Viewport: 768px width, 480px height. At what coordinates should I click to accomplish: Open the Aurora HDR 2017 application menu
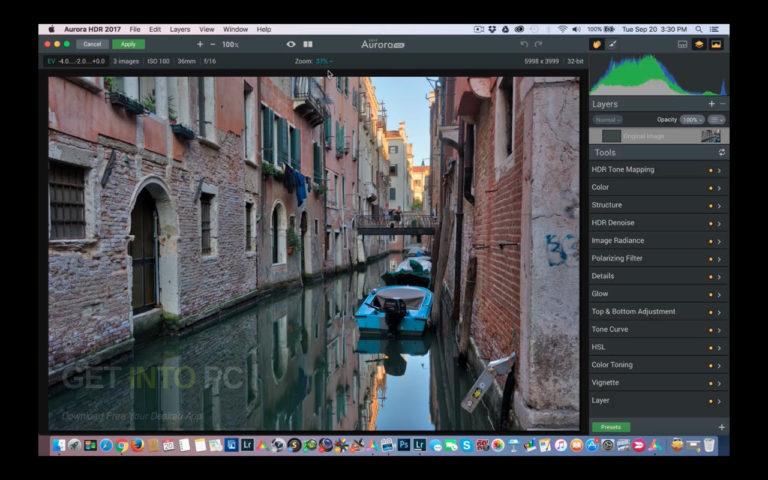point(92,29)
